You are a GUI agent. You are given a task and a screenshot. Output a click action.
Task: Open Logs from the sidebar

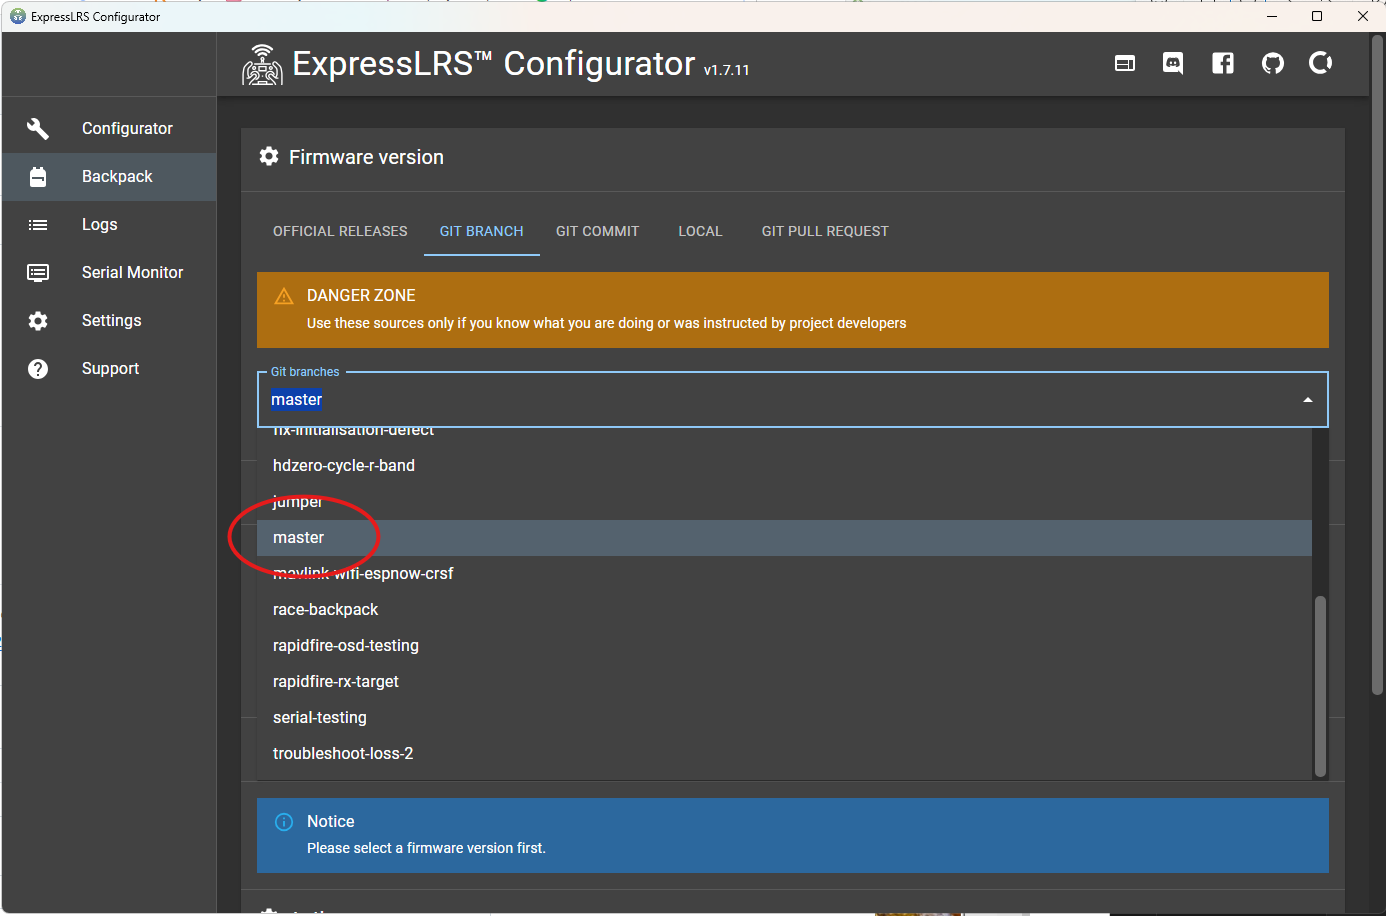tap(99, 224)
